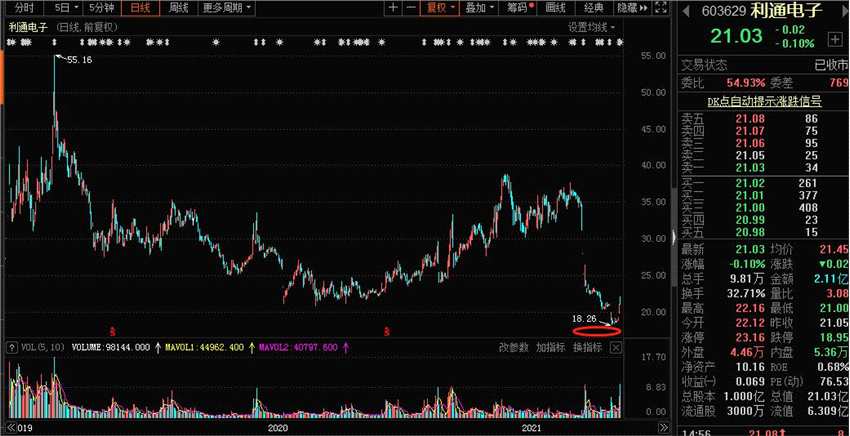Click the VOLUME:98144.000 value

point(111,348)
